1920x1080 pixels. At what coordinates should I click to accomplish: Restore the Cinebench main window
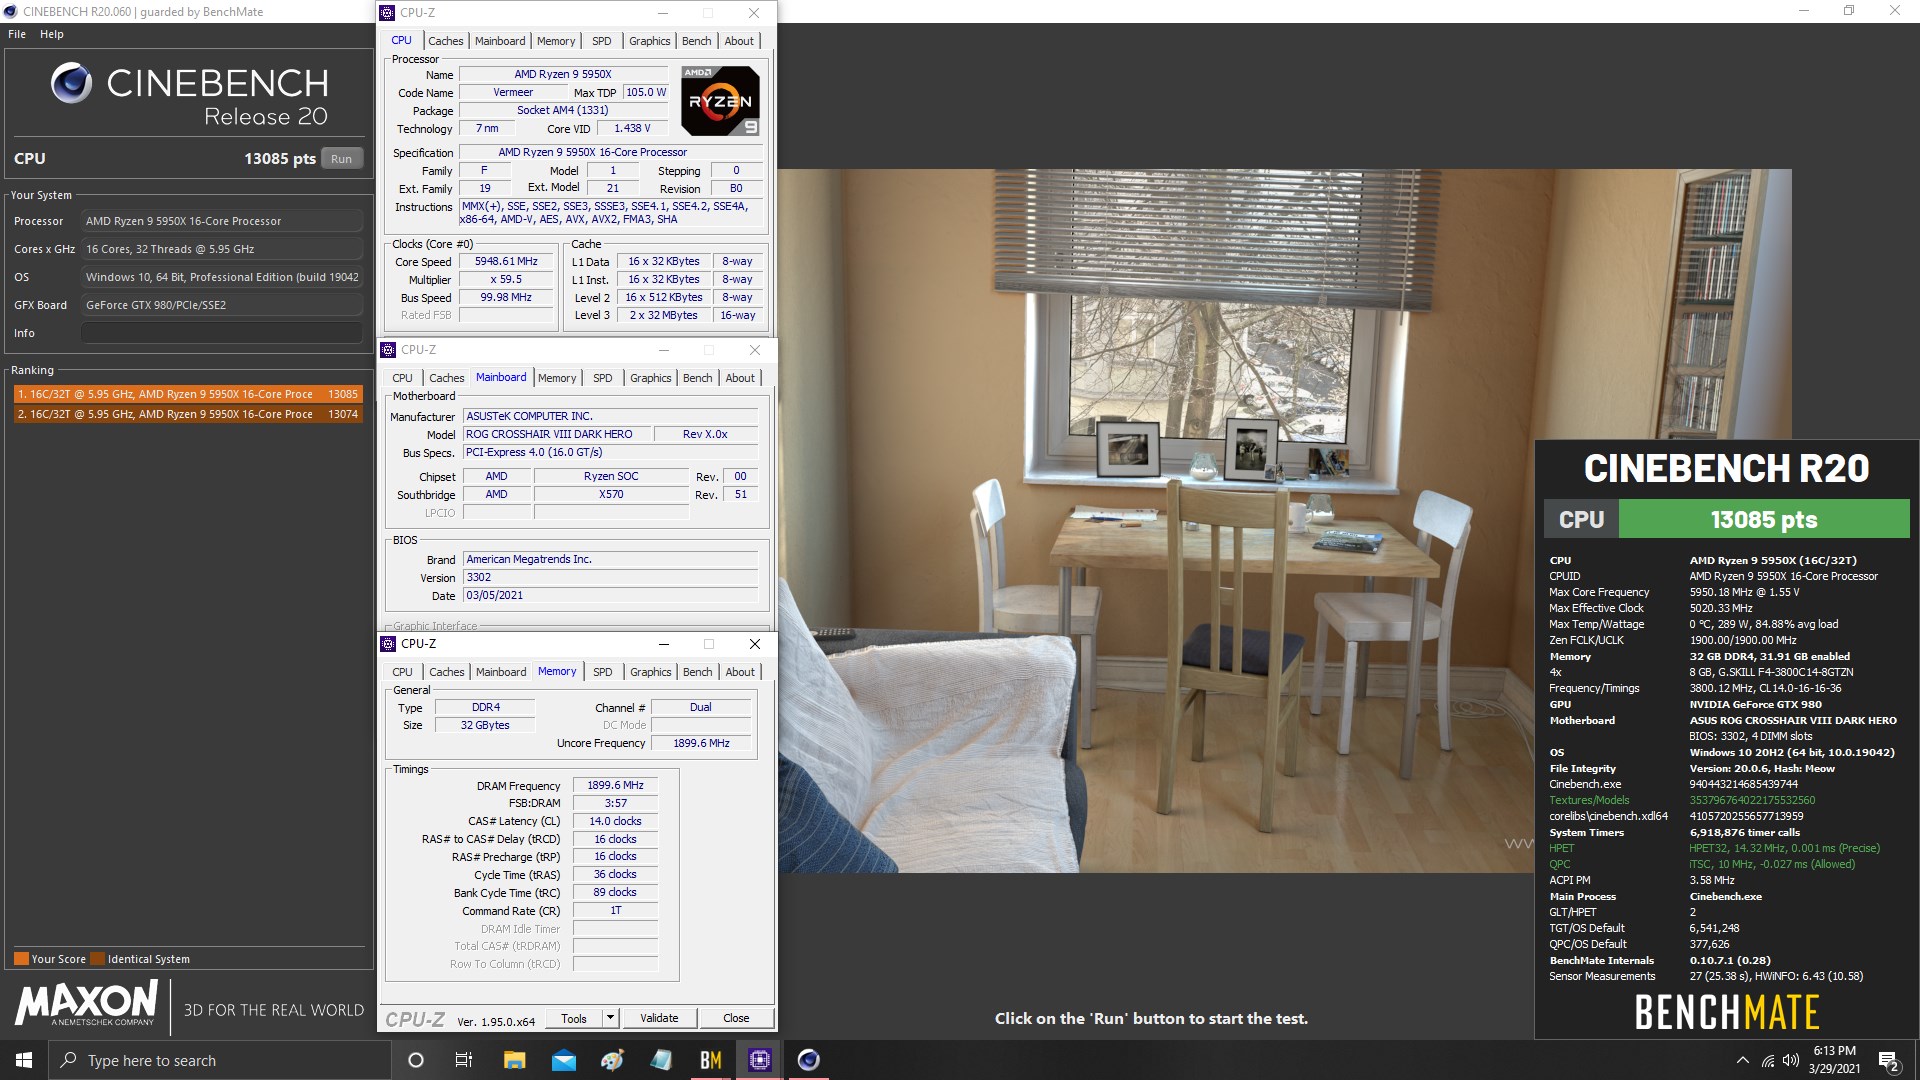[x=1849, y=11]
